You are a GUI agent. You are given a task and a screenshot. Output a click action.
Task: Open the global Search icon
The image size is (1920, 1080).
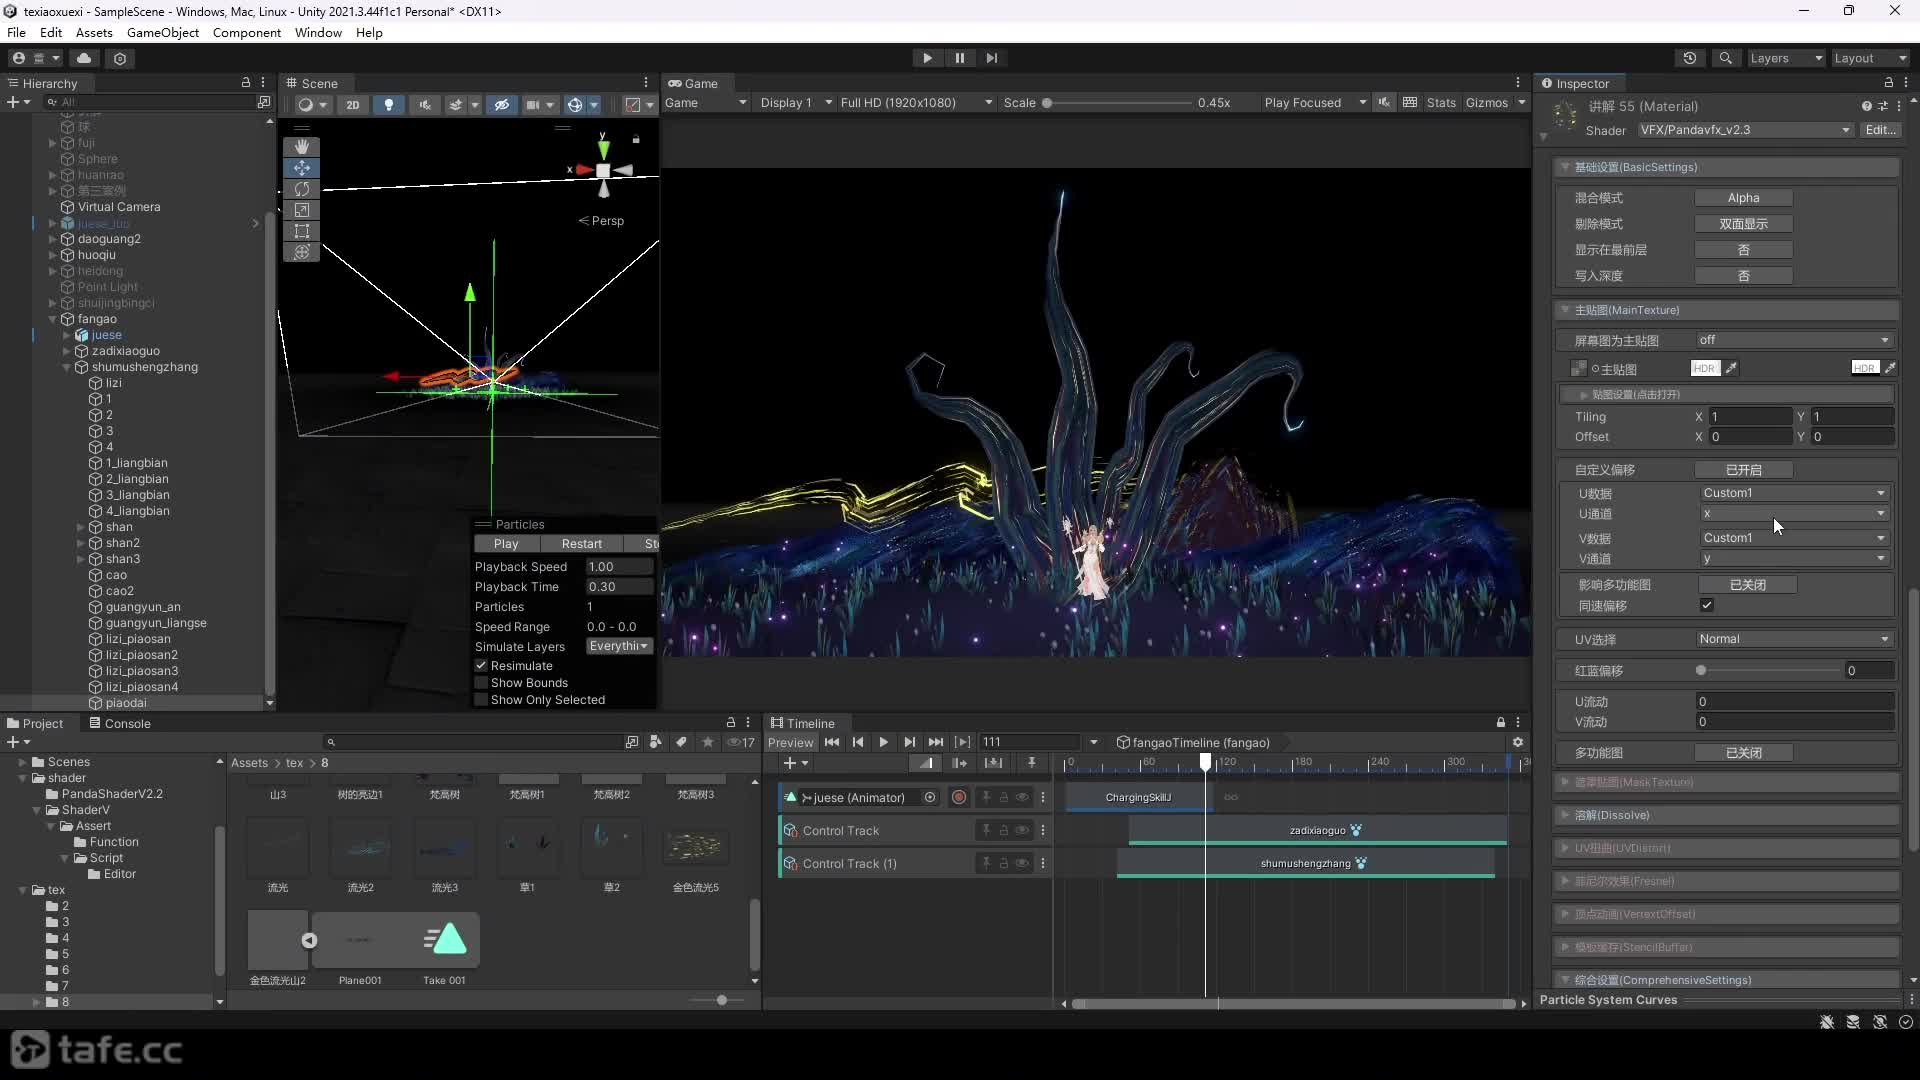(x=1725, y=58)
